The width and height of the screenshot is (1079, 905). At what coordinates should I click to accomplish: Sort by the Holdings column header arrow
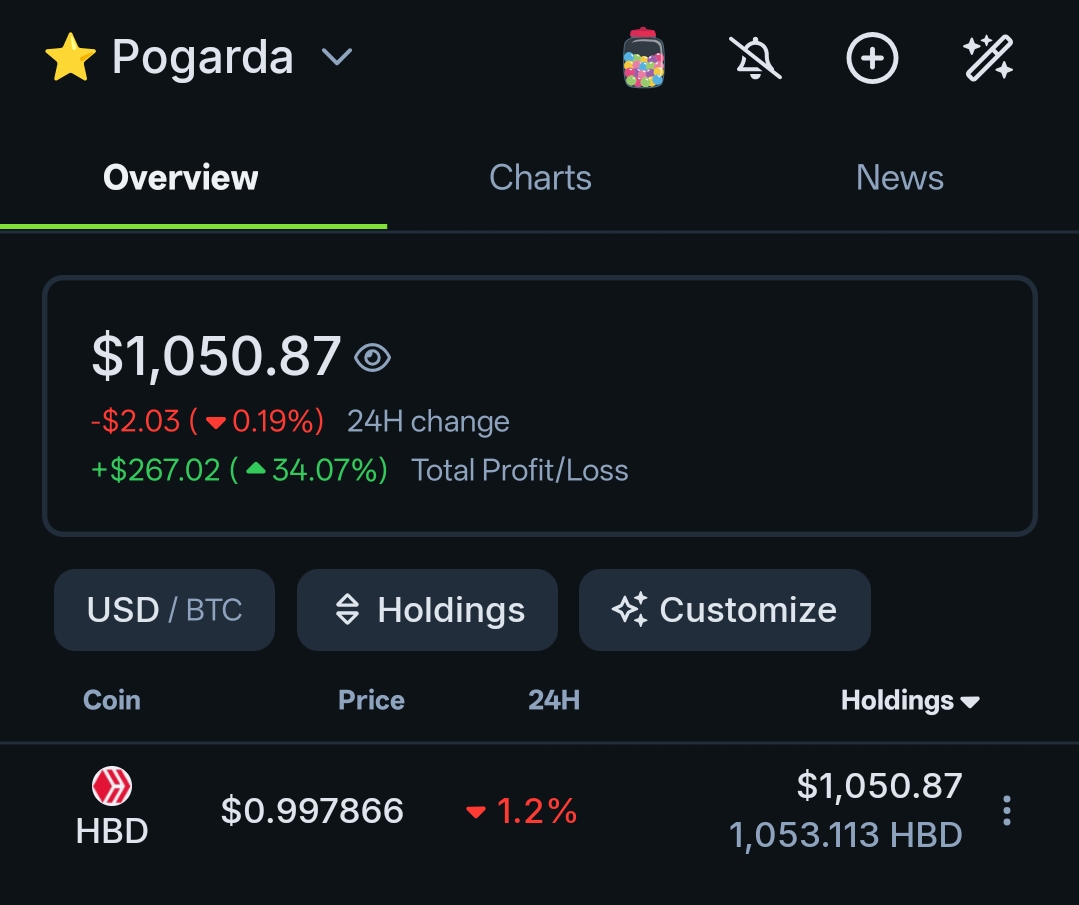[x=970, y=702]
